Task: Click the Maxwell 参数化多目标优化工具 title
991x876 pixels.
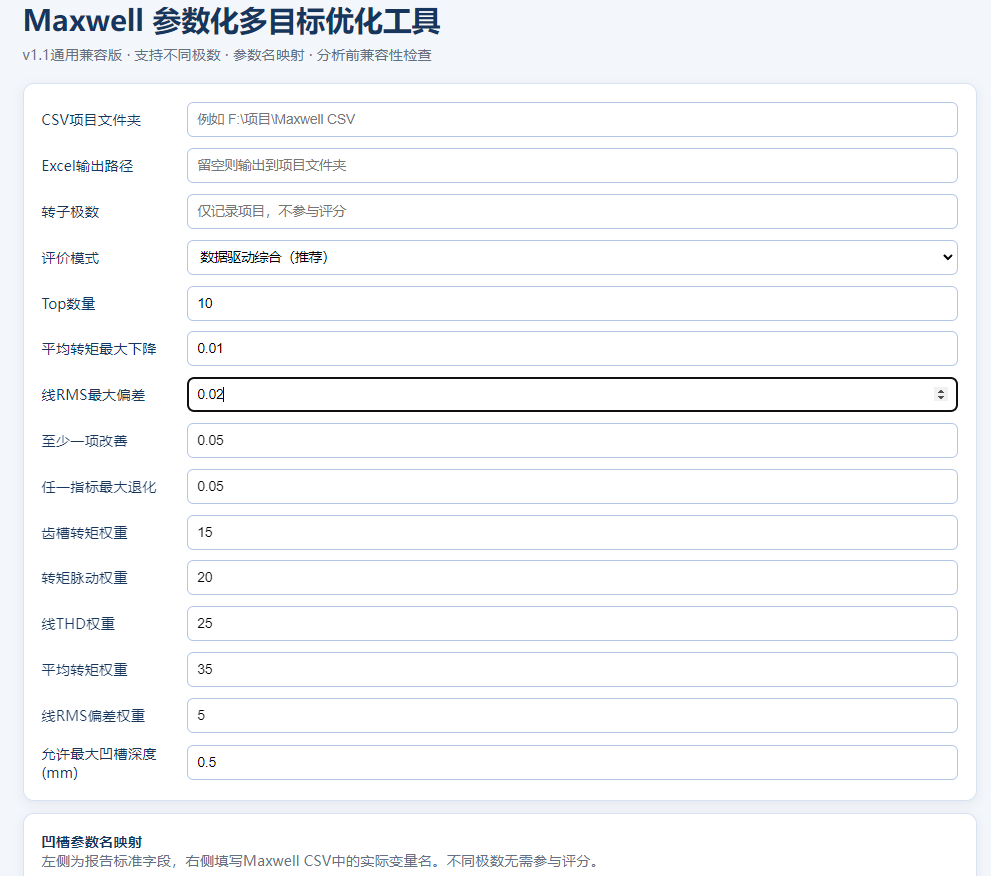Action: tap(231, 21)
